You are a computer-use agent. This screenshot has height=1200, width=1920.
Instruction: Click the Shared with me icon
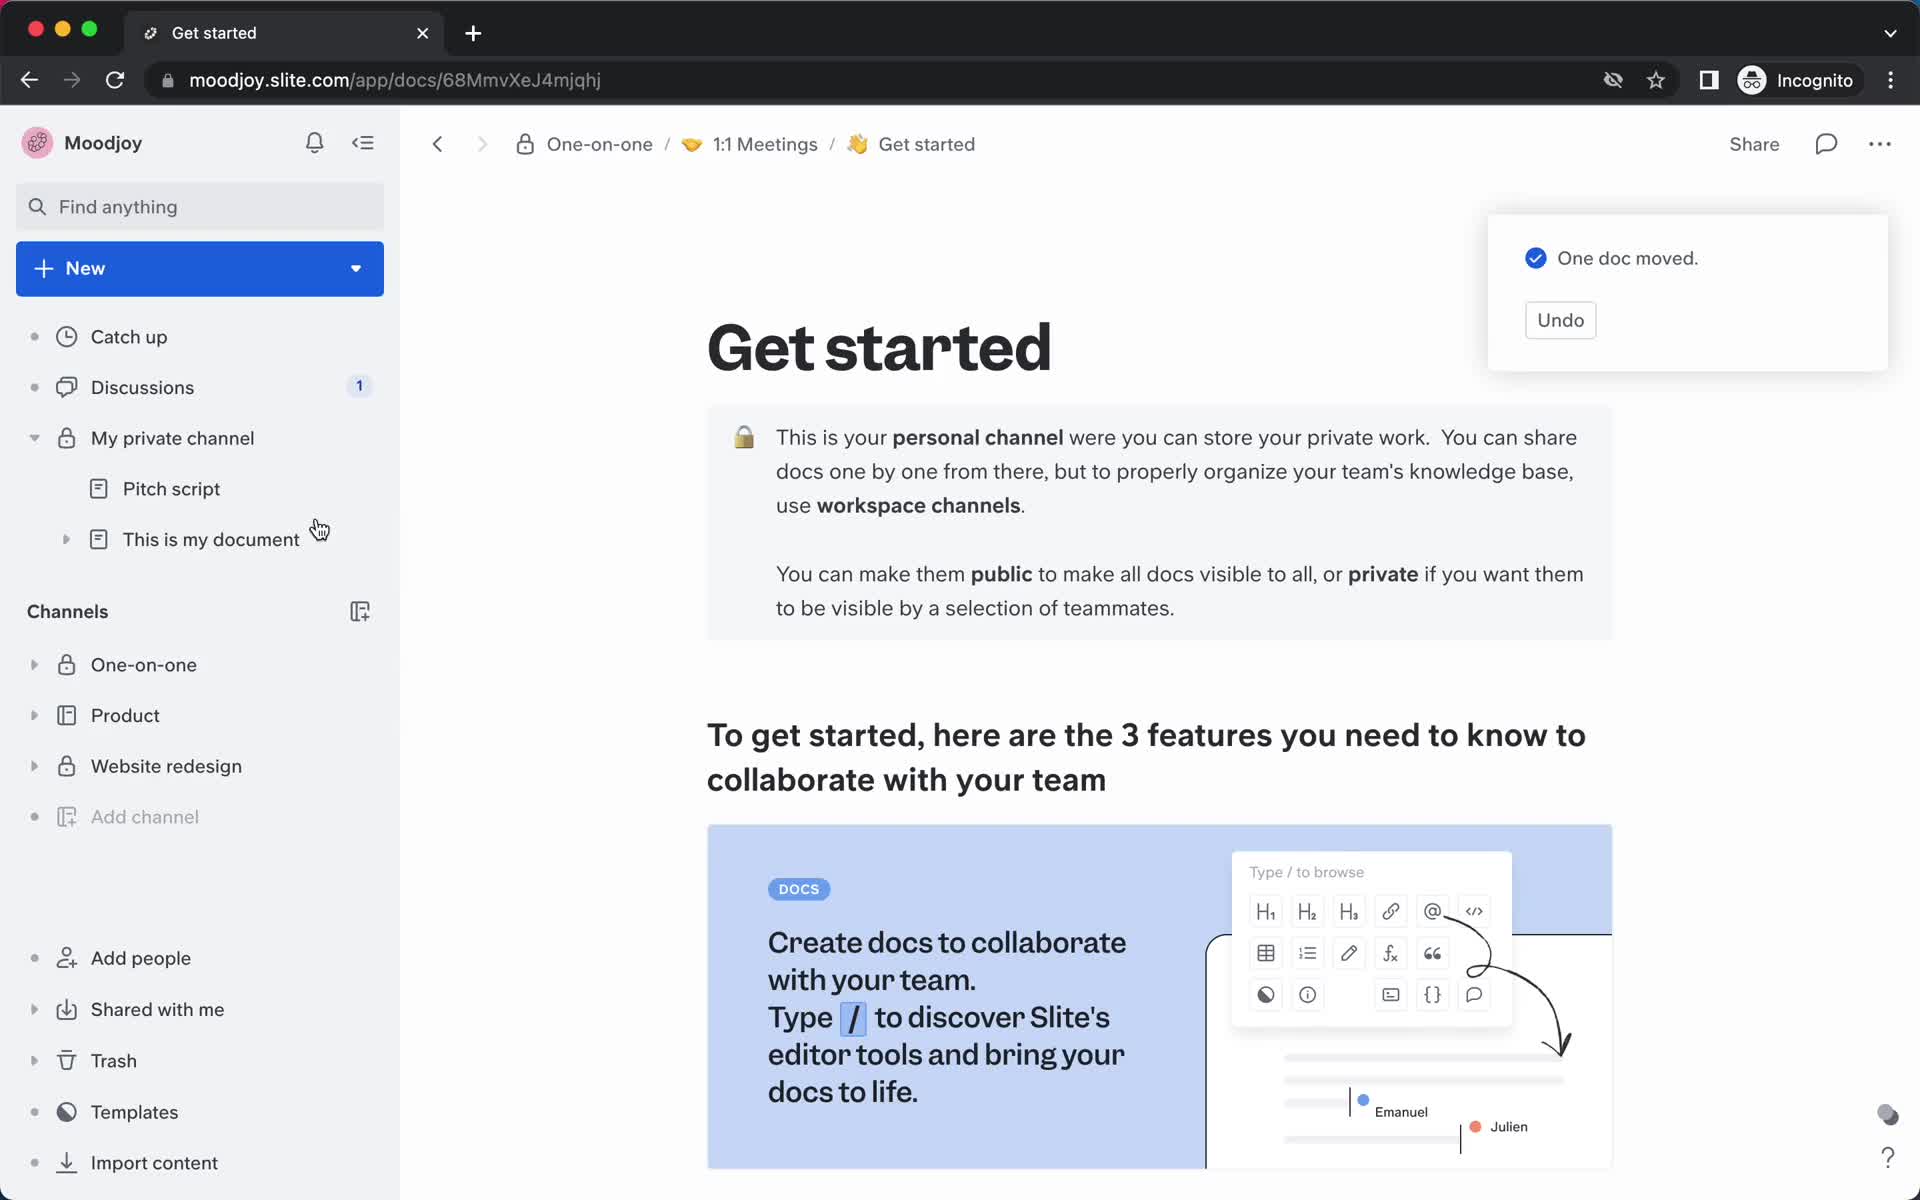coord(66,1009)
